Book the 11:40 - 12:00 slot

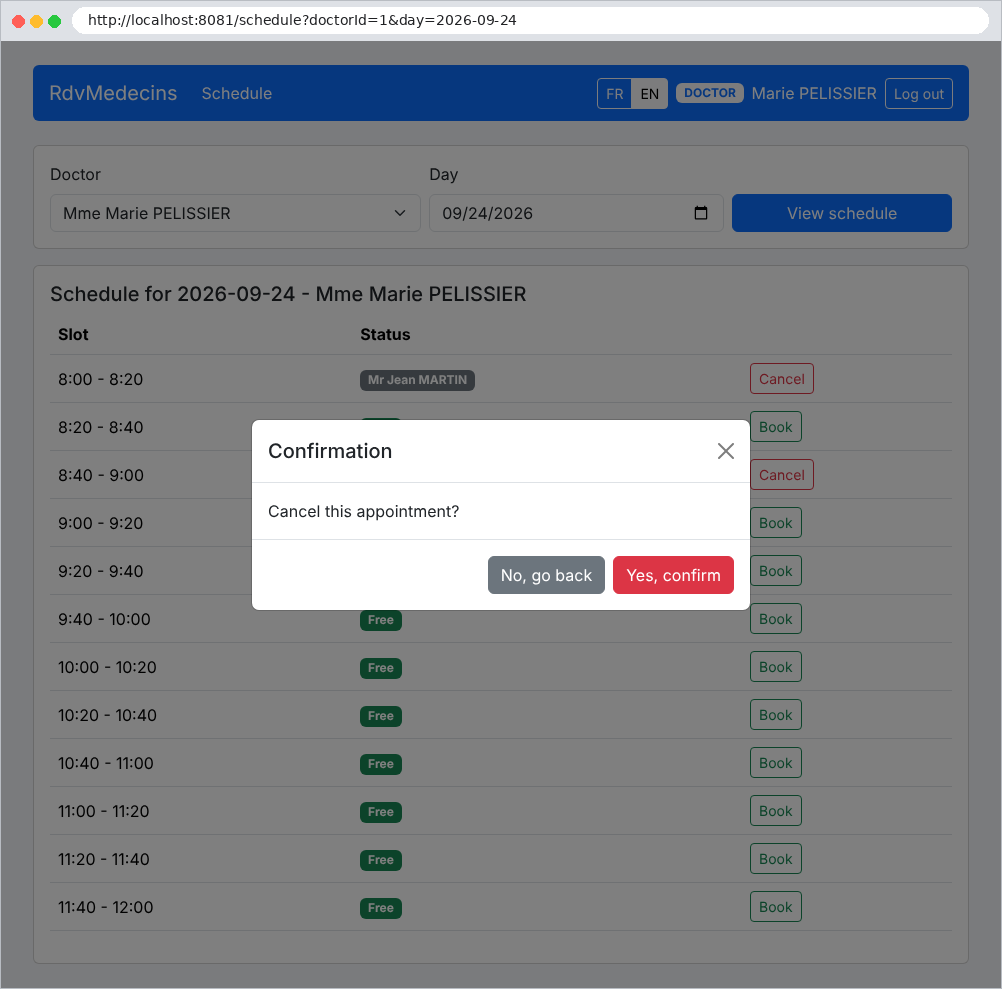pos(775,907)
